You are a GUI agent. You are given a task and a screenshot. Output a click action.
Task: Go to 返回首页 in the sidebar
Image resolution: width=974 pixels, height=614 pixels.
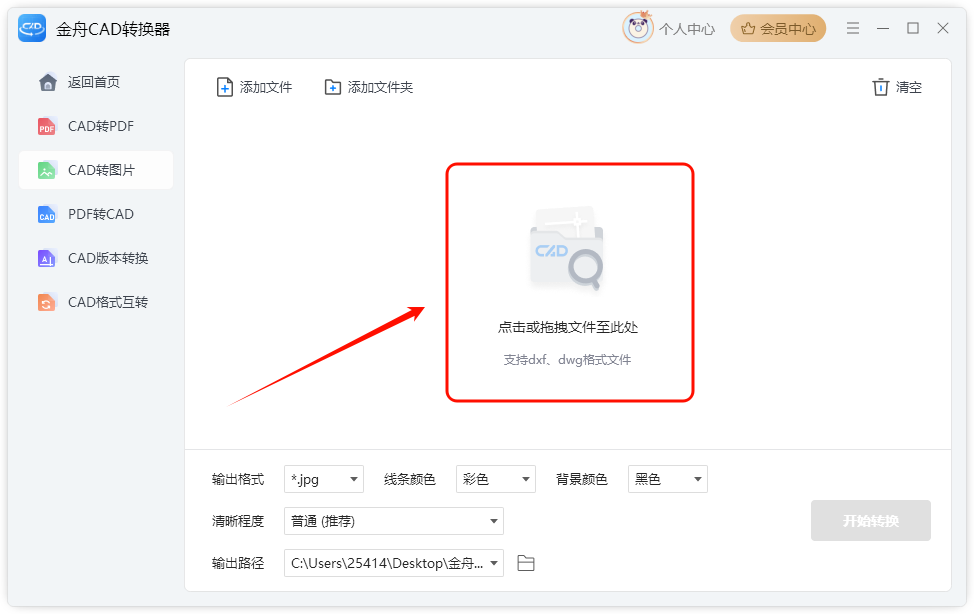pyautogui.click(x=96, y=82)
